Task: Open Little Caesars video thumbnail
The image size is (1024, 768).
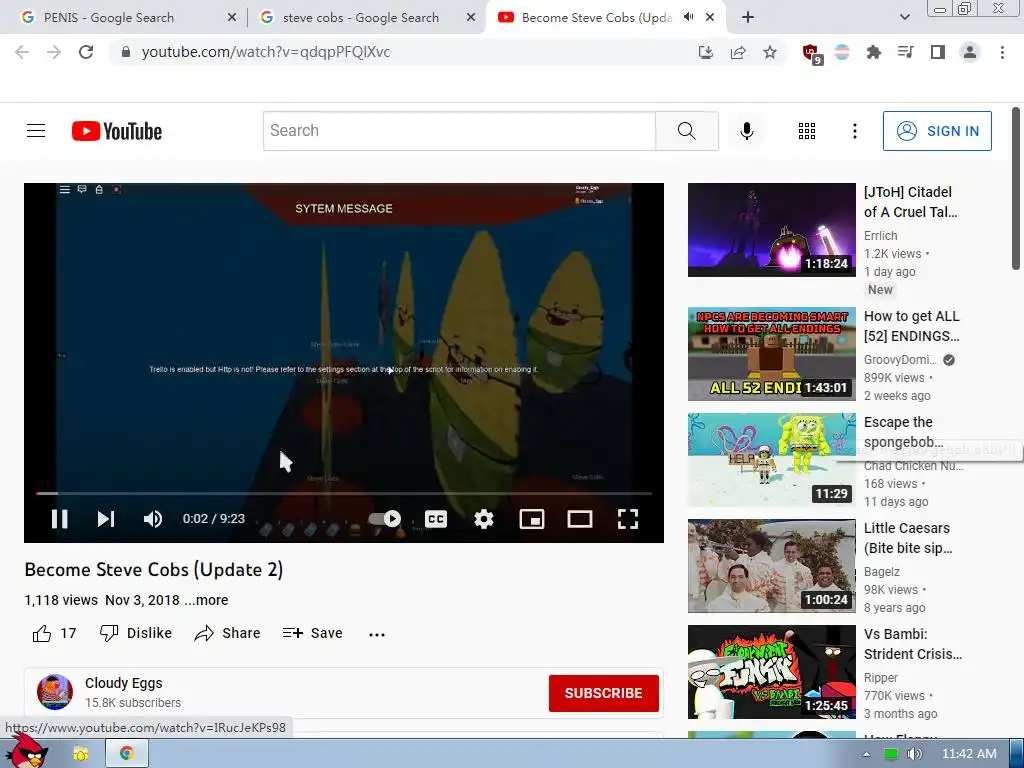Action: [771, 566]
